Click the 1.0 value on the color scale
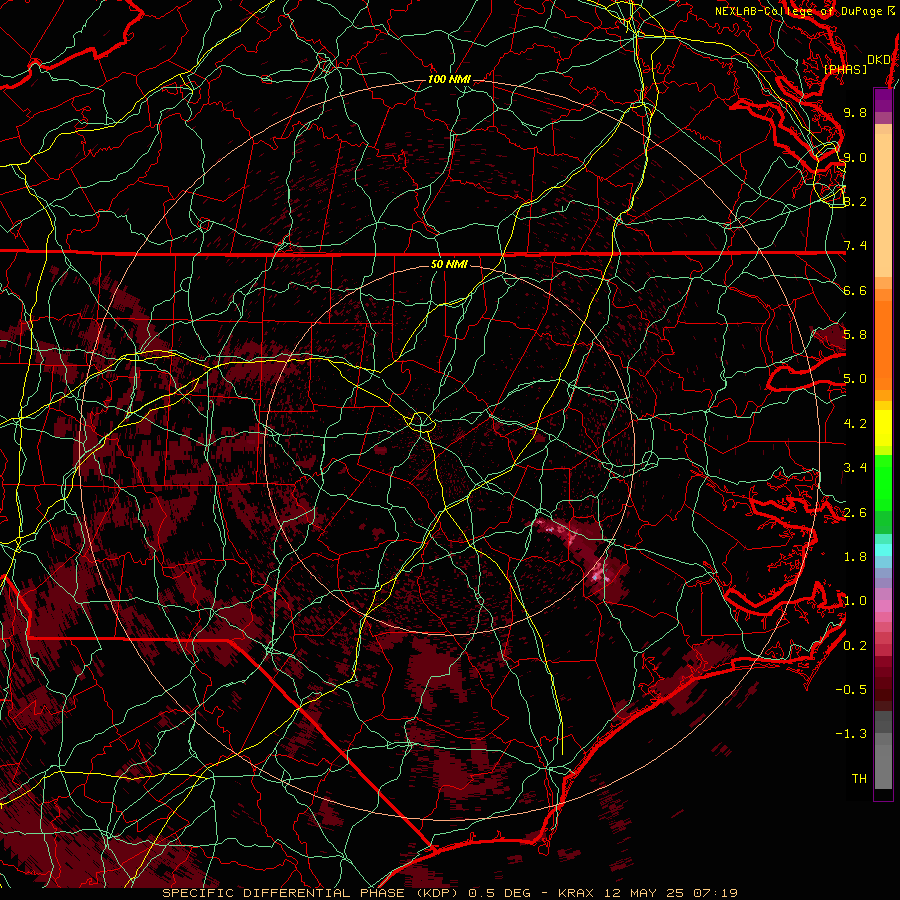 click(855, 601)
